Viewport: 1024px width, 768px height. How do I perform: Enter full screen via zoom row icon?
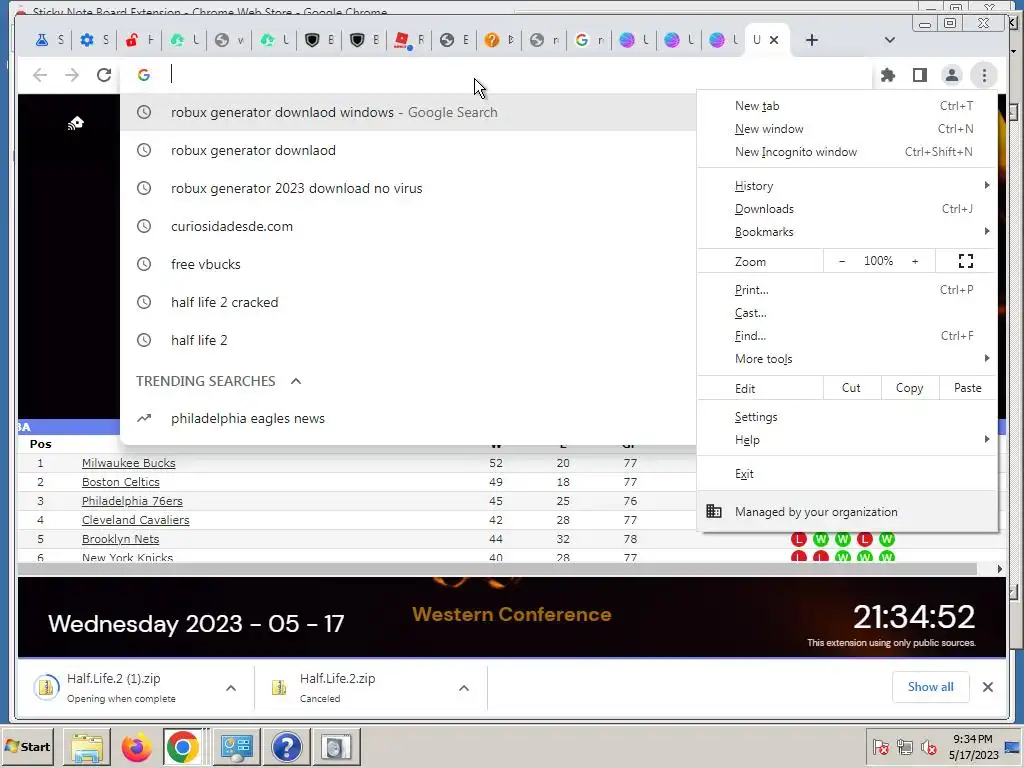[966, 261]
